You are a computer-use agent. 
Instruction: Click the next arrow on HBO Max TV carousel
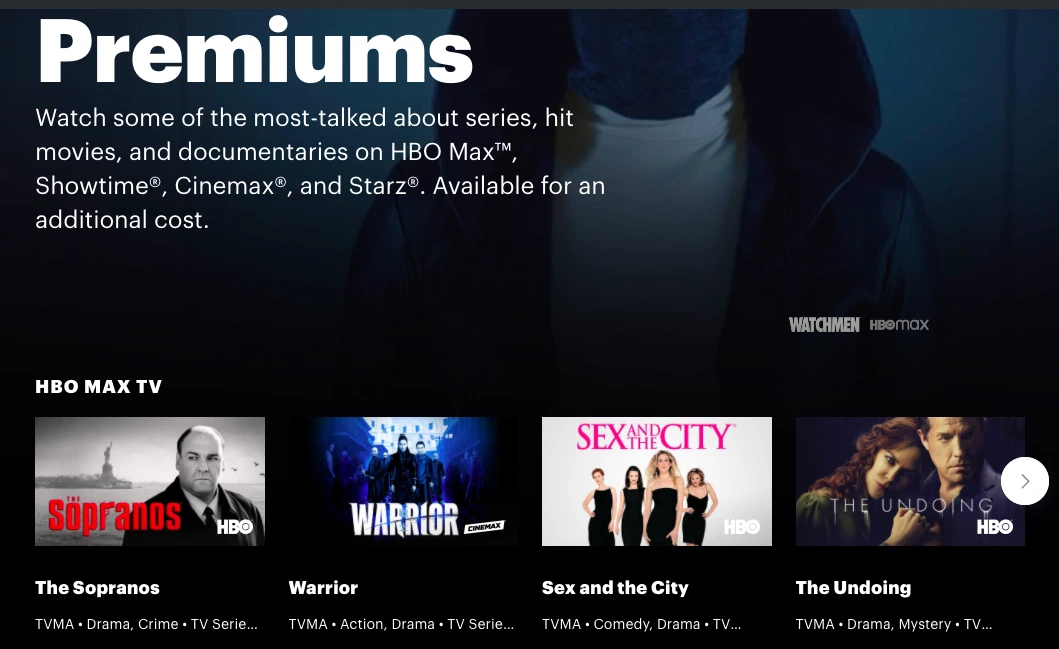pyautogui.click(x=1025, y=481)
